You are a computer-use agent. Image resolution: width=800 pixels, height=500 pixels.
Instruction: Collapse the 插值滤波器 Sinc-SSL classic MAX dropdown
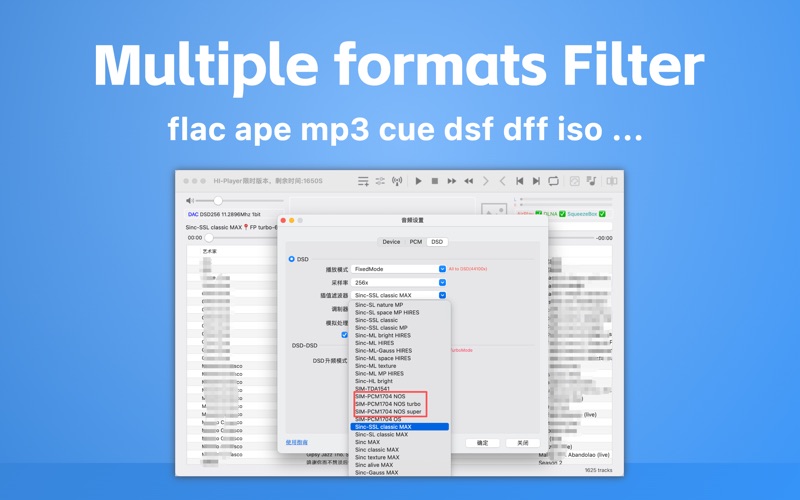(x=398, y=295)
